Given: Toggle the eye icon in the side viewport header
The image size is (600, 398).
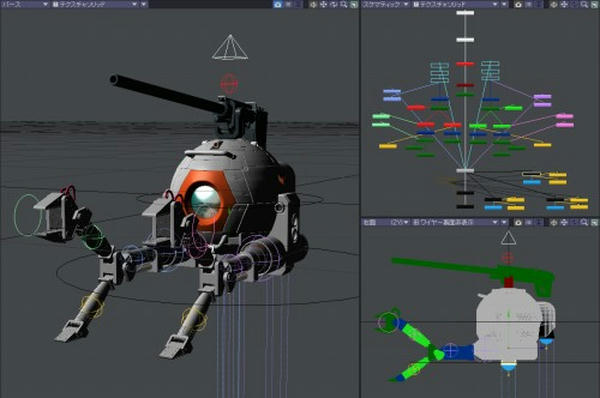Looking at the screenshot, I should point(518,222).
